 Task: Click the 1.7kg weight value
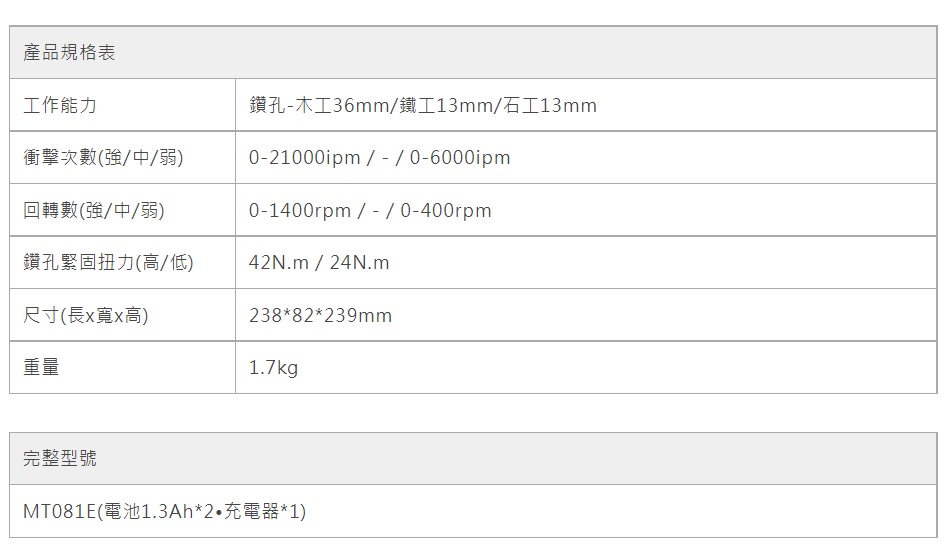click(273, 369)
